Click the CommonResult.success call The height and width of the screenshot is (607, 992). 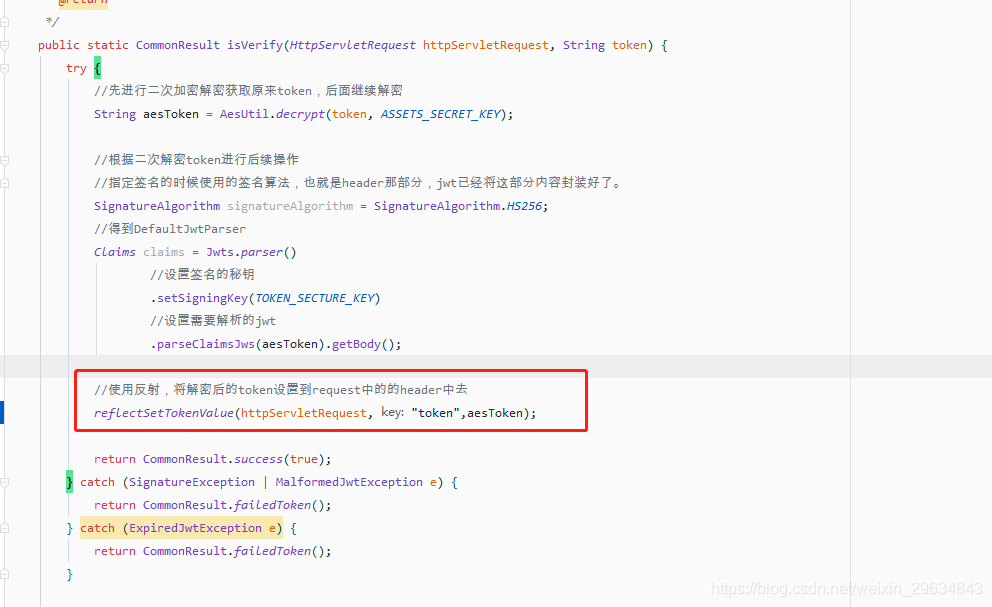point(213,459)
